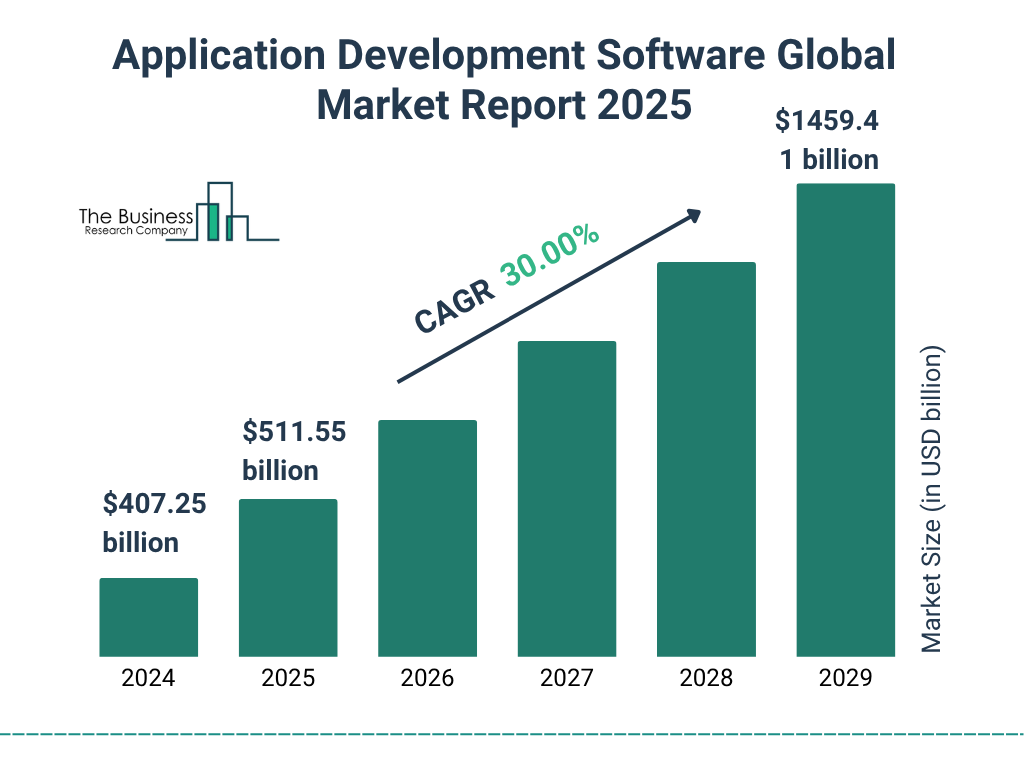Viewport: 1024px width, 768px height.
Task: Click the 2024 x-axis year label
Action: pos(148,678)
